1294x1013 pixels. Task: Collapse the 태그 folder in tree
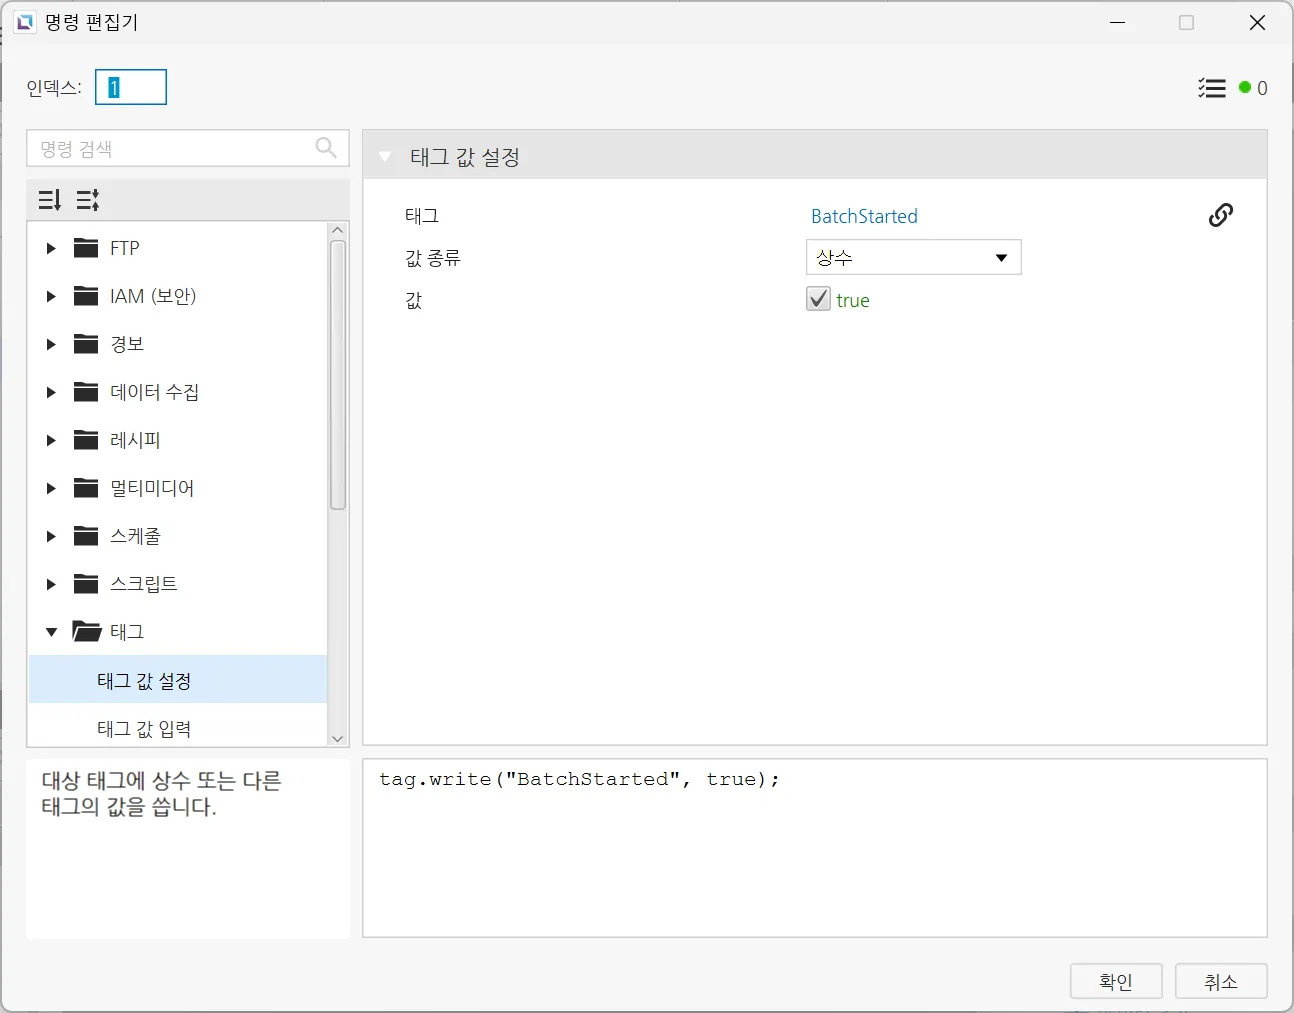[x=51, y=632]
